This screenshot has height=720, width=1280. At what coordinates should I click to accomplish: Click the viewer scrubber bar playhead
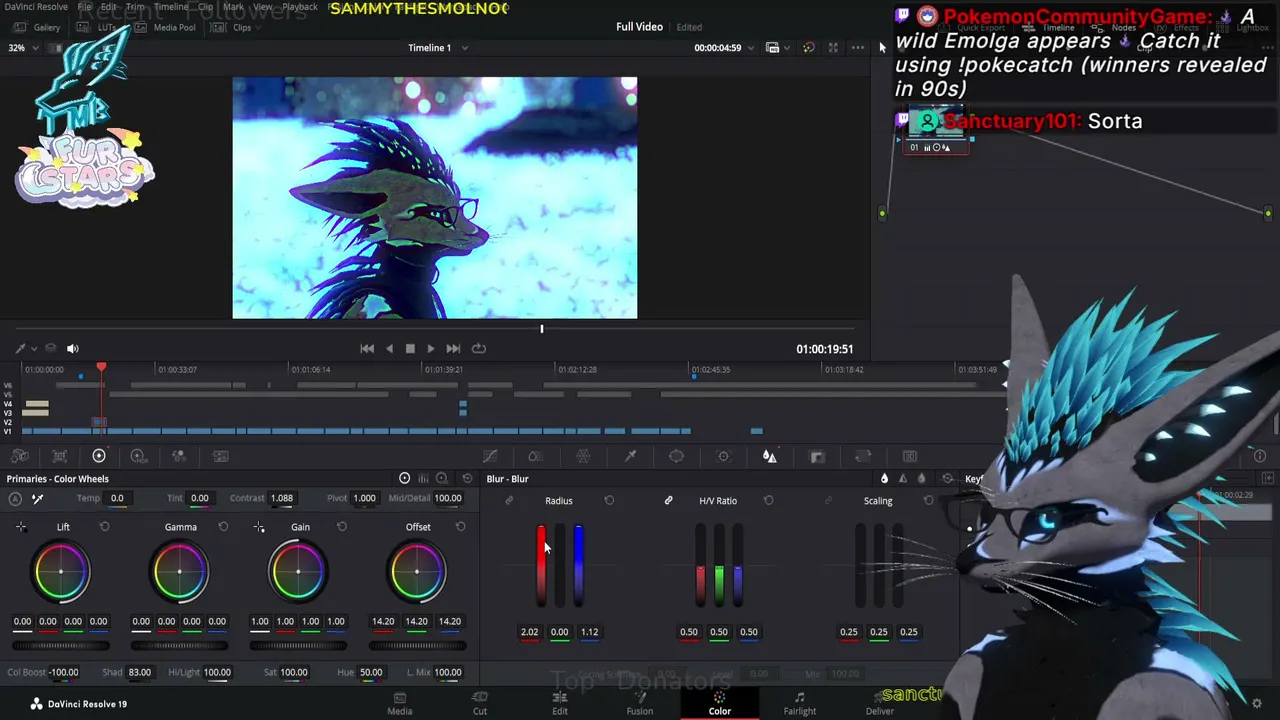coord(542,328)
